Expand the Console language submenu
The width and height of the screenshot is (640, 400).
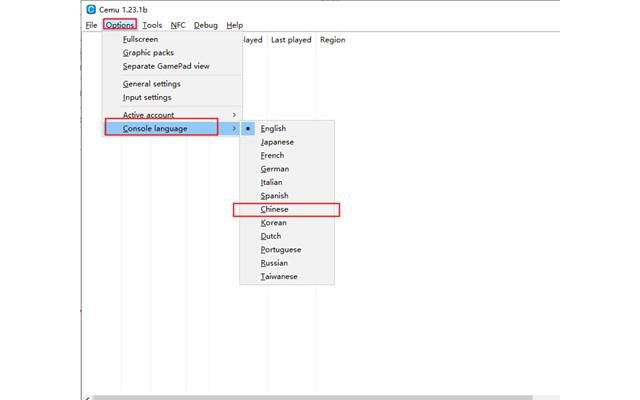coord(172,129)
